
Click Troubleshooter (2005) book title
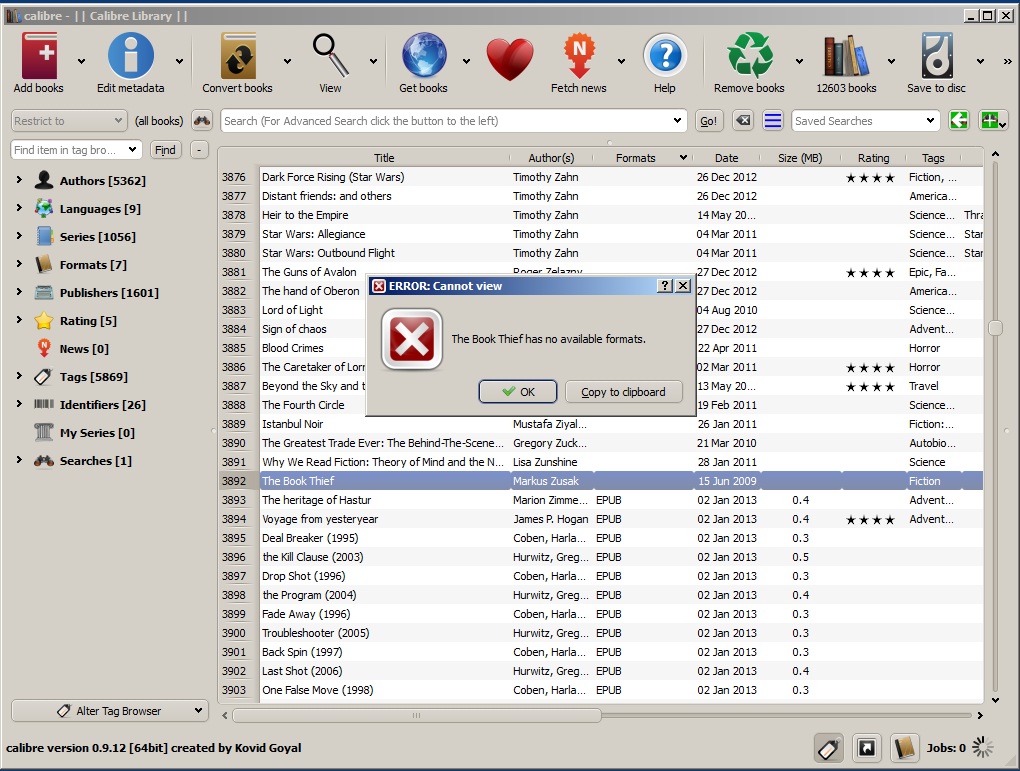[315, 633]
